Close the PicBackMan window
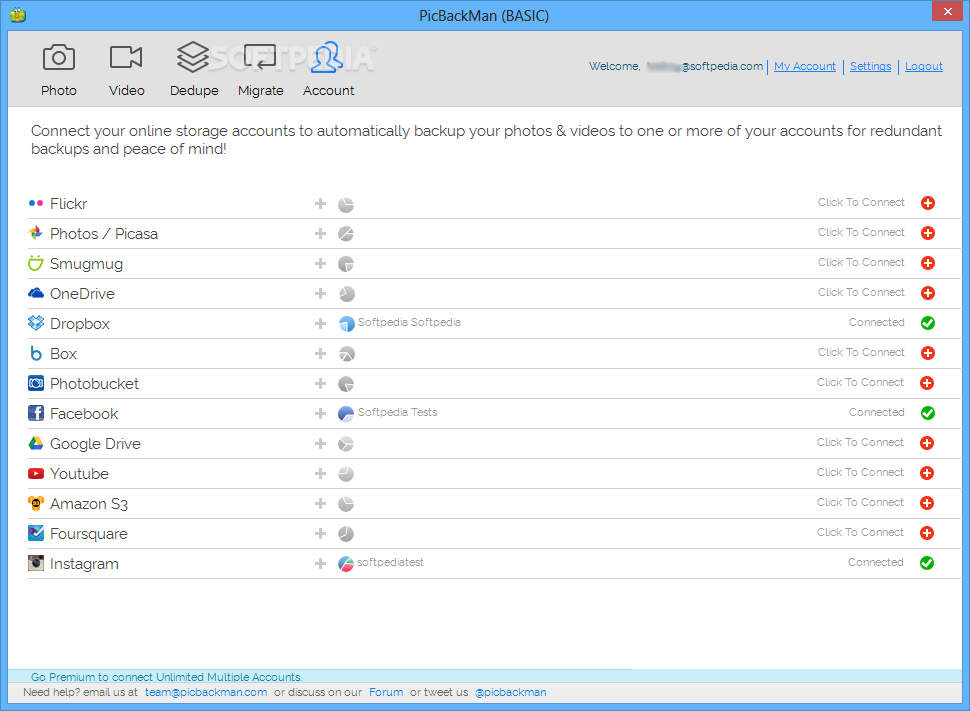The image size is (970, 711). [947, 11]
